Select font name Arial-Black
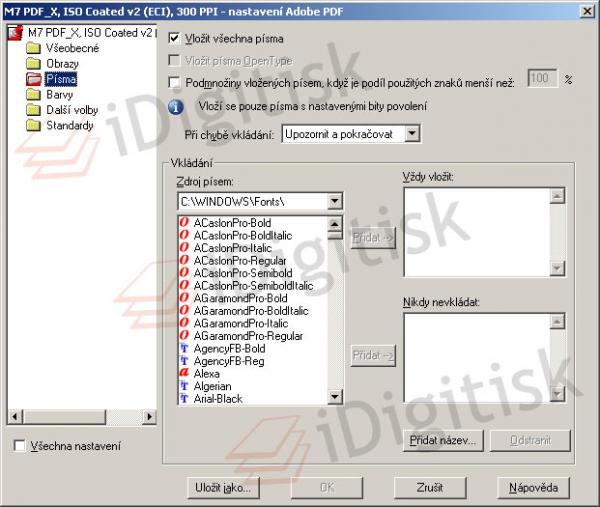 (x=218, y=399)
